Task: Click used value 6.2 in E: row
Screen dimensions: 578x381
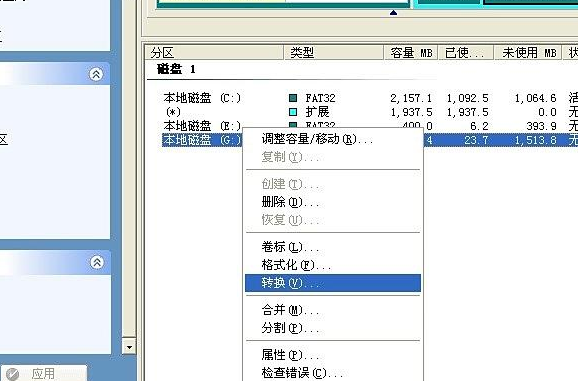Action: [x=479, y=126]
